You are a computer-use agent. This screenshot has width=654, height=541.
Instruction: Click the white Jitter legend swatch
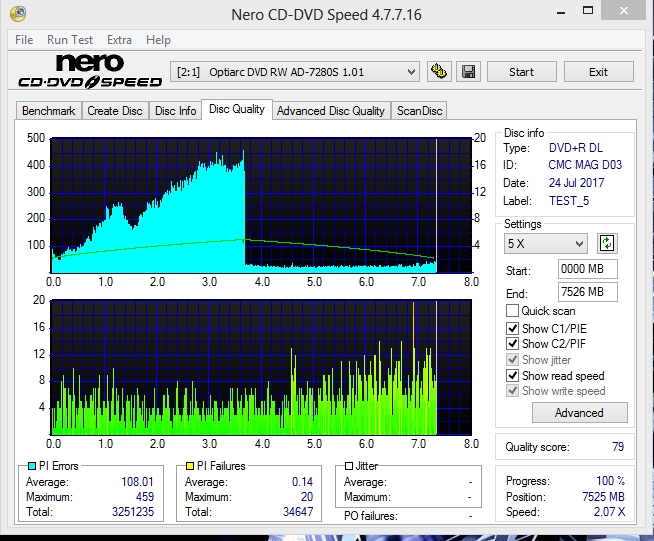tap(349, 466)
